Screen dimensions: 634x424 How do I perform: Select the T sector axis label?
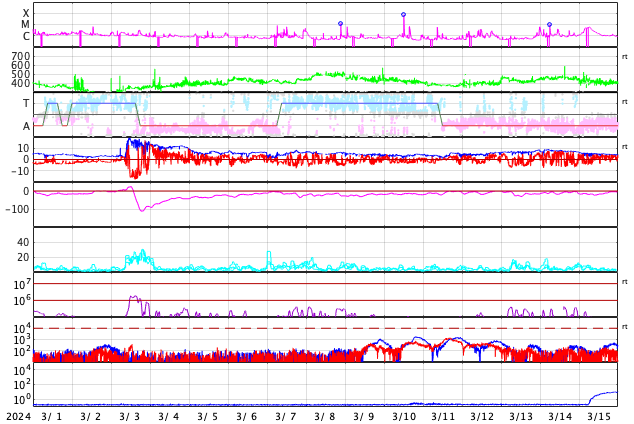click(26, 103)
